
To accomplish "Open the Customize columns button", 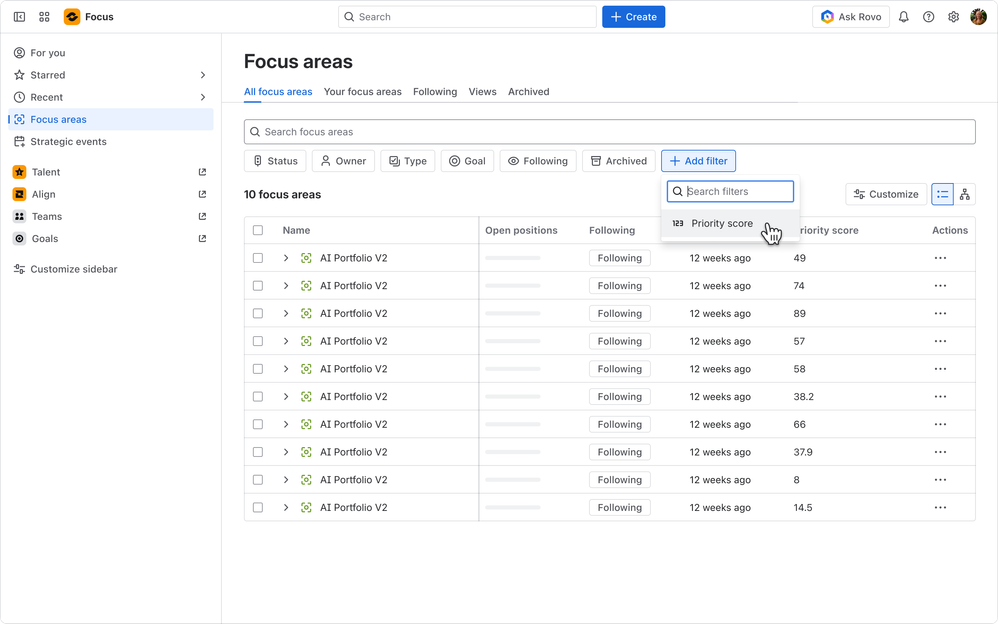I will (x=886, y=194).
